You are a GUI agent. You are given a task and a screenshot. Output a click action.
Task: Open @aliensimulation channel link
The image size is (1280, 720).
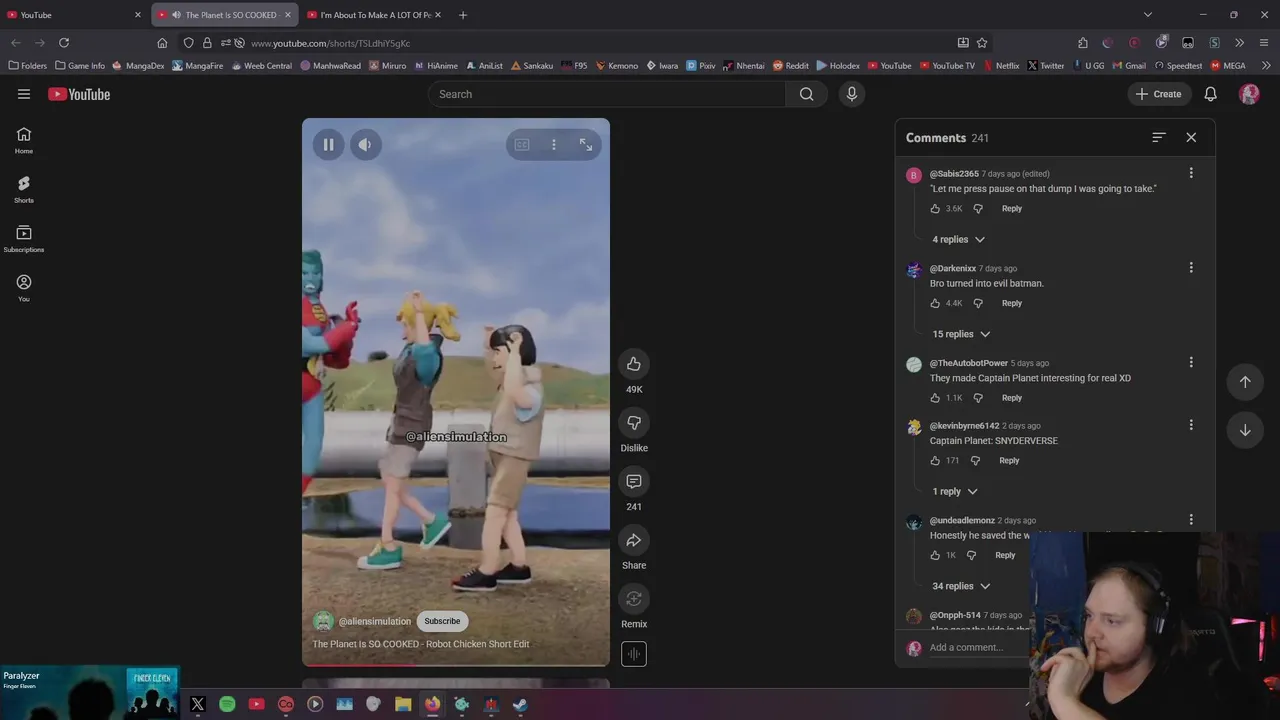(x=375, y=621)
